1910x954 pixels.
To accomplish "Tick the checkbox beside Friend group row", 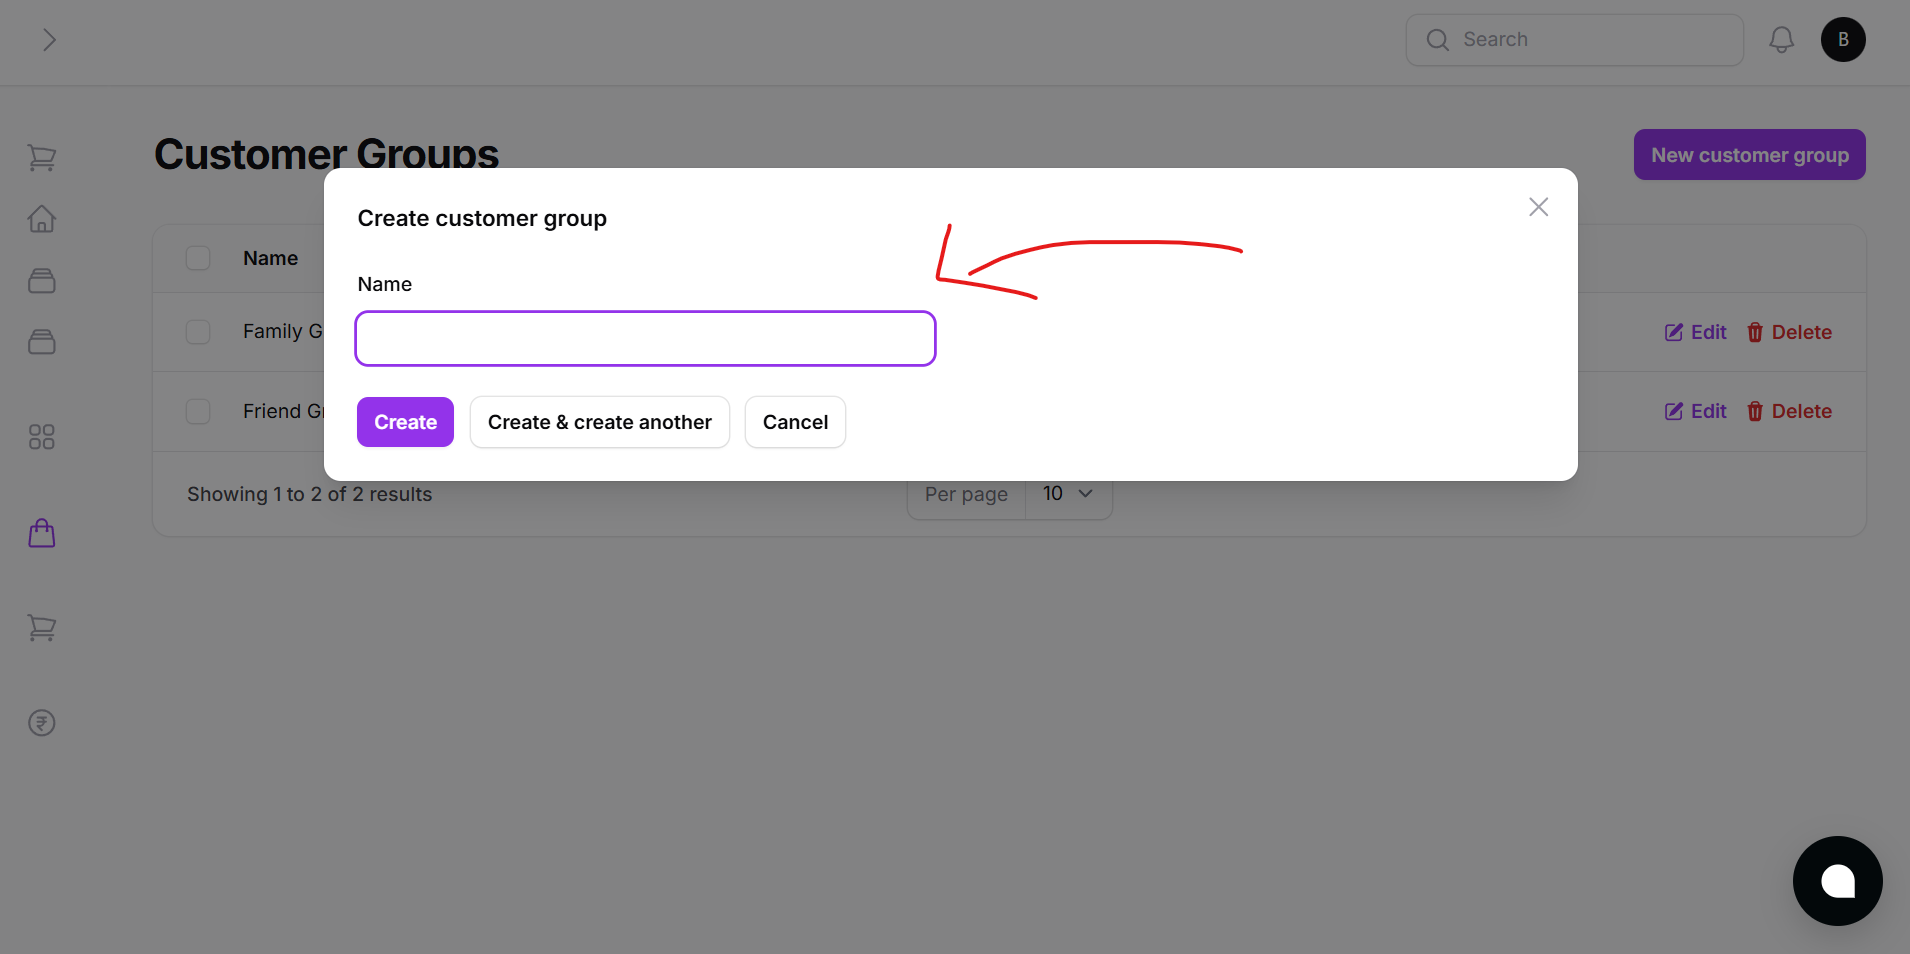I will (x=197, y=410).
